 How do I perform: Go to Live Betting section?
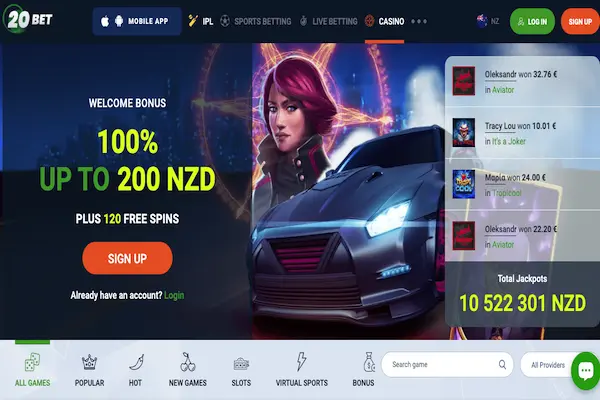pyautogui.click(x=328, y=21)
